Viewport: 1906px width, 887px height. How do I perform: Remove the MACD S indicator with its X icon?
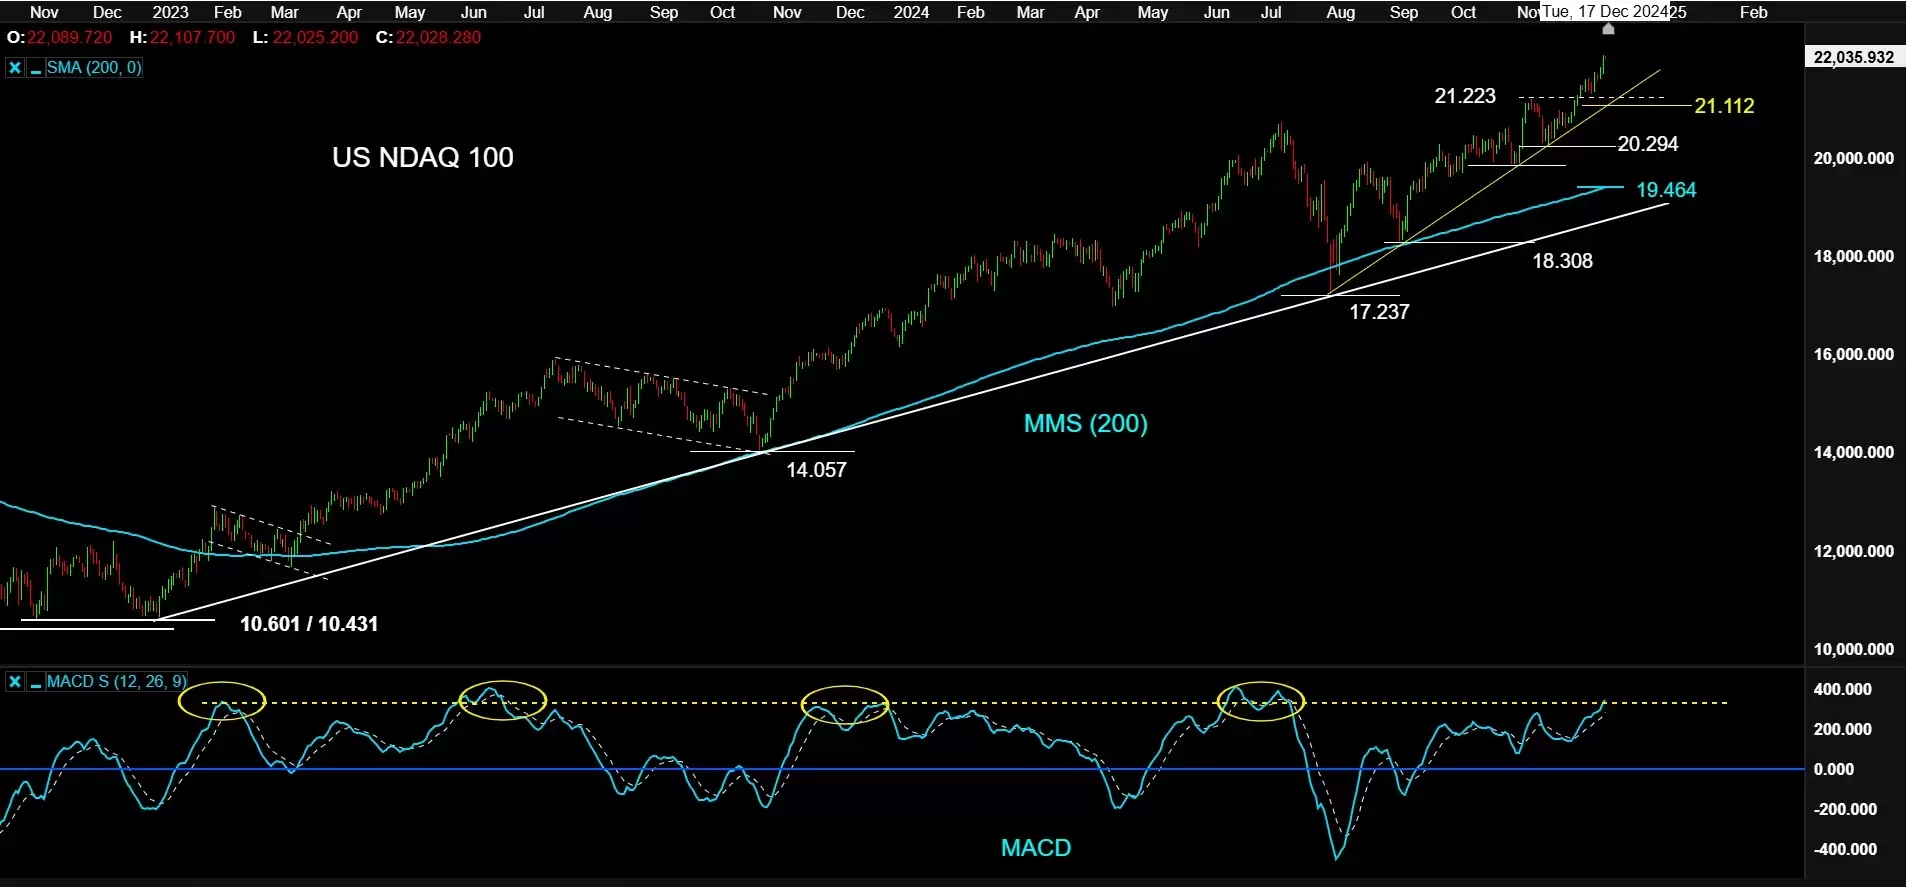pos(15,682)
